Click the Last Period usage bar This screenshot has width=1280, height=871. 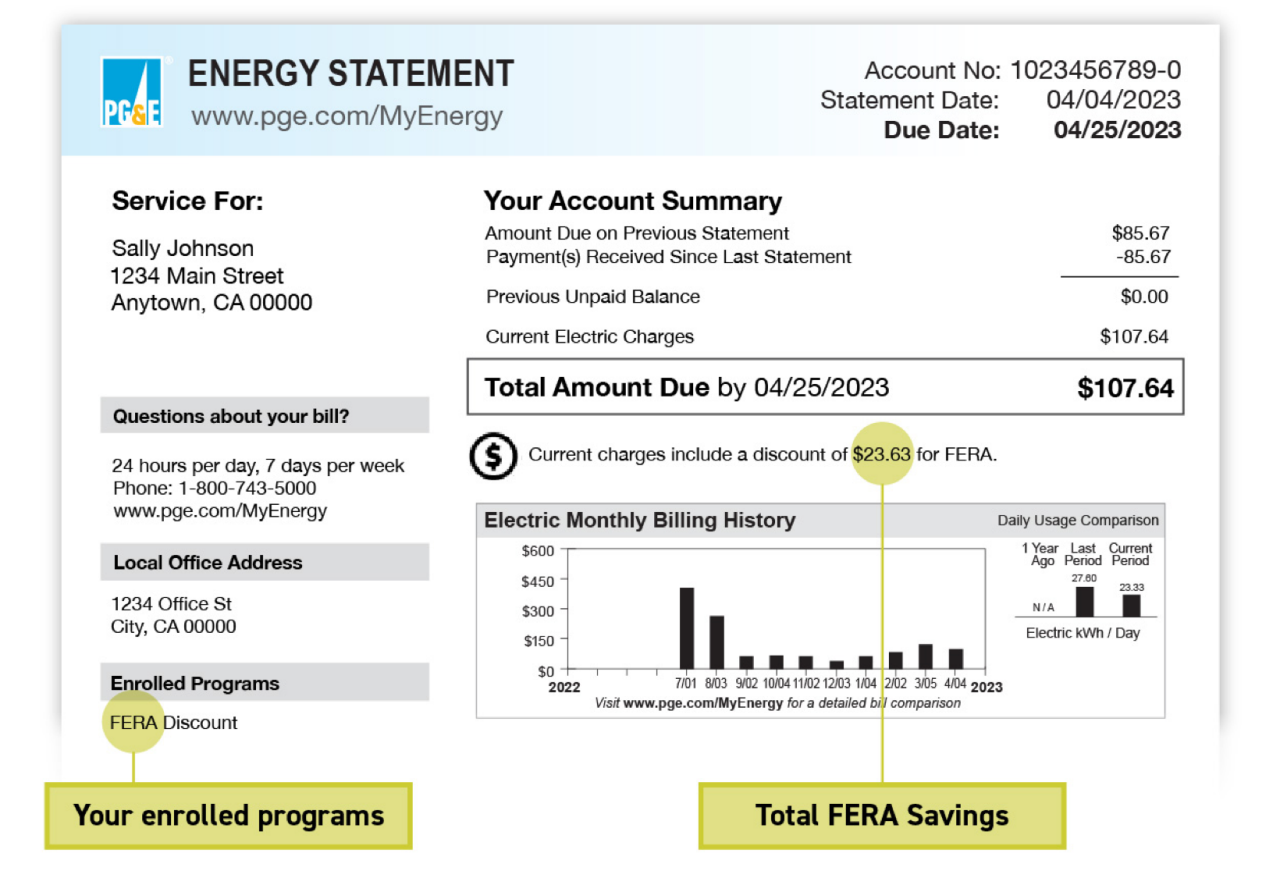point(1084,601)
